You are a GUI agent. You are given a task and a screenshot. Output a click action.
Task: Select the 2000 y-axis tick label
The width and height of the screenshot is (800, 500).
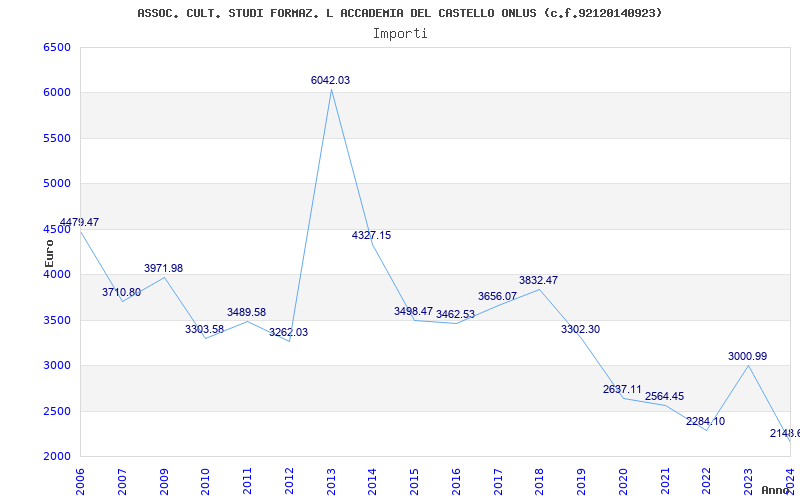[57, 456]
